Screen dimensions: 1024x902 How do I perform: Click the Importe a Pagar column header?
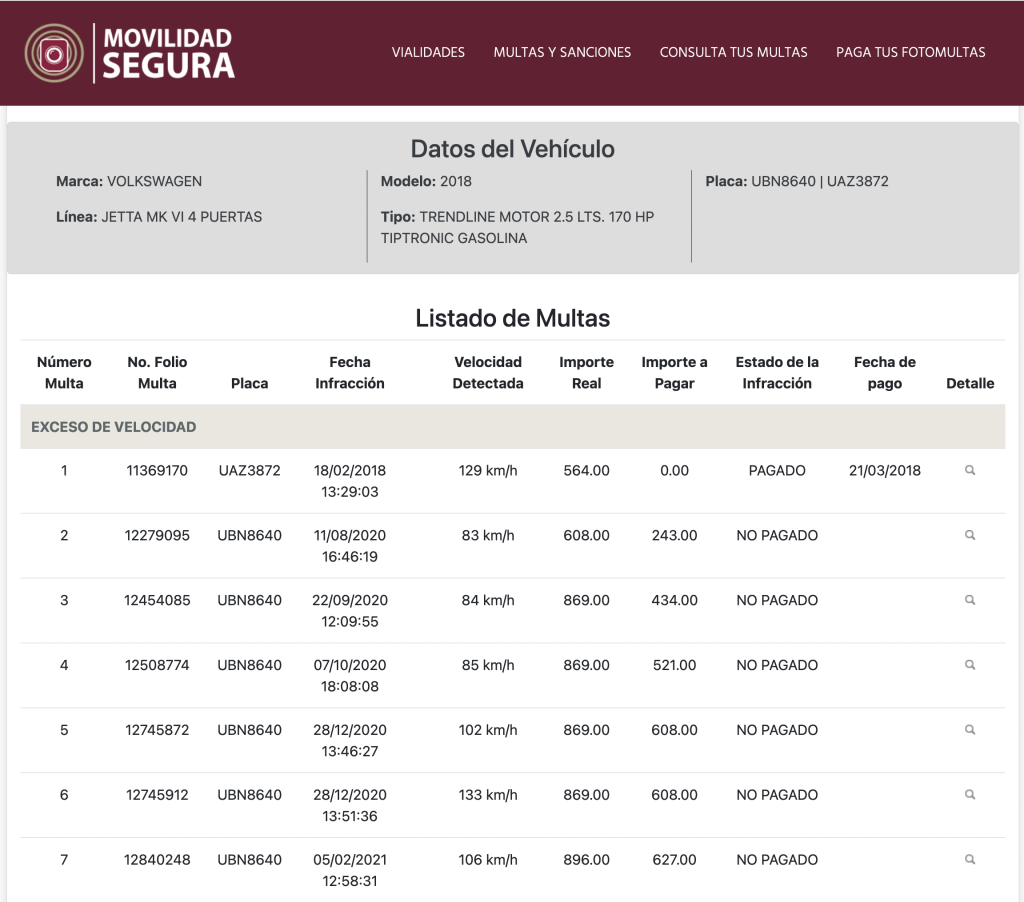[x=674, y=373]
